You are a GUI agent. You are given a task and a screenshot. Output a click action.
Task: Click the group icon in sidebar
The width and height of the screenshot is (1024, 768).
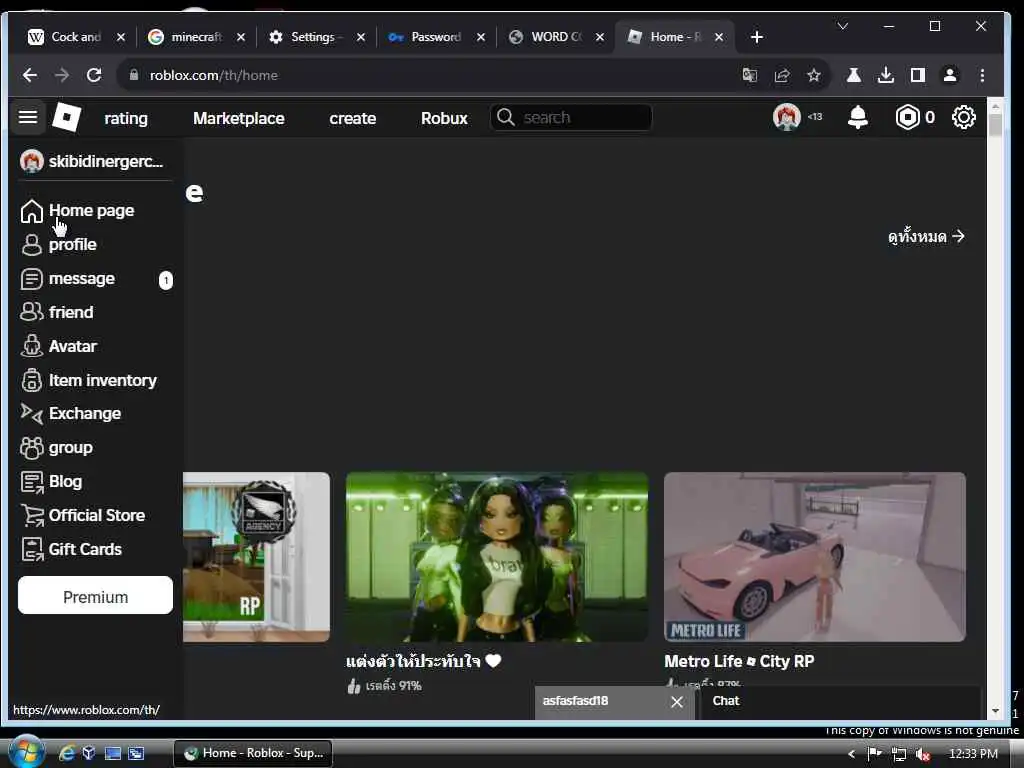point(31,447)
